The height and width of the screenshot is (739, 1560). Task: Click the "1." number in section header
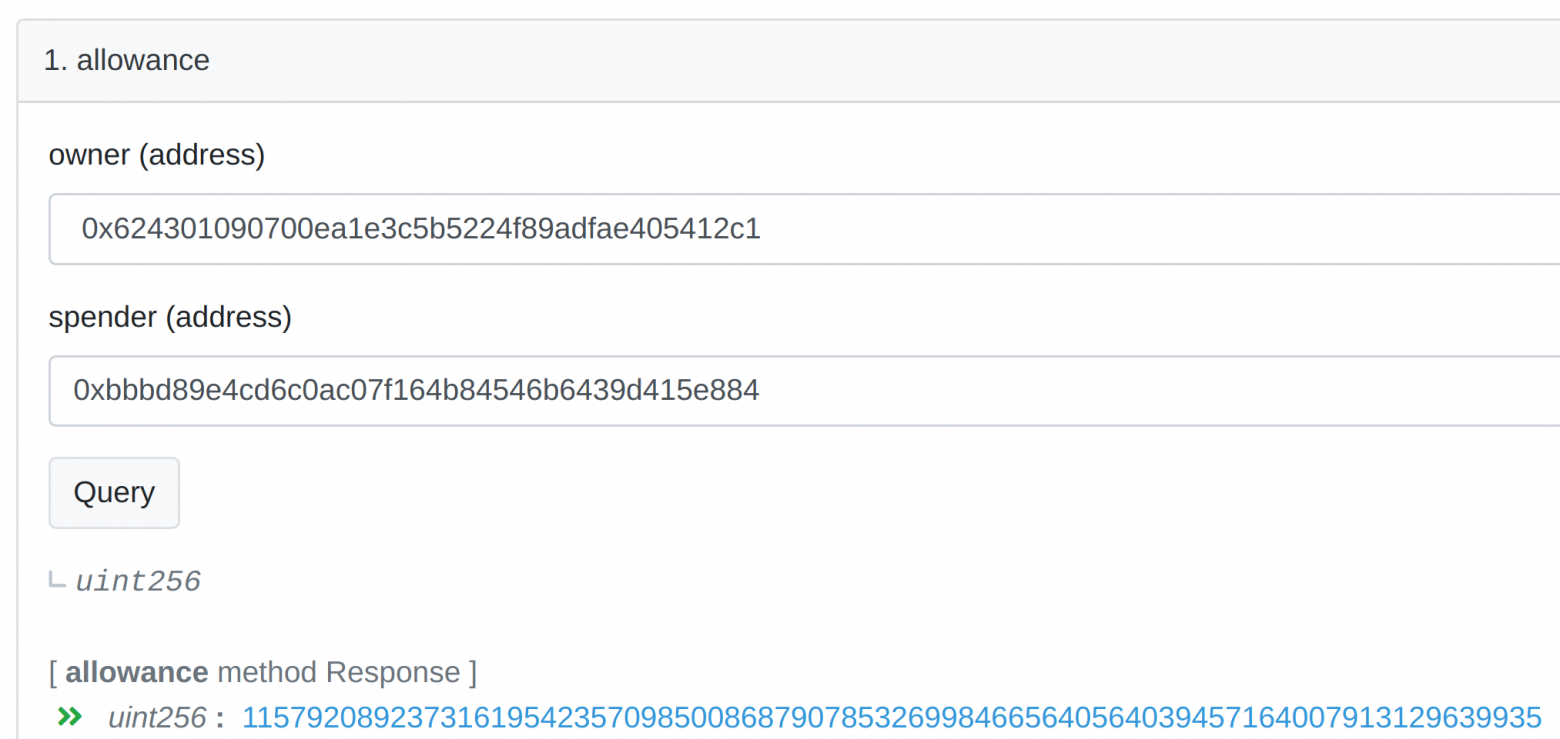(x=54, y=60)
